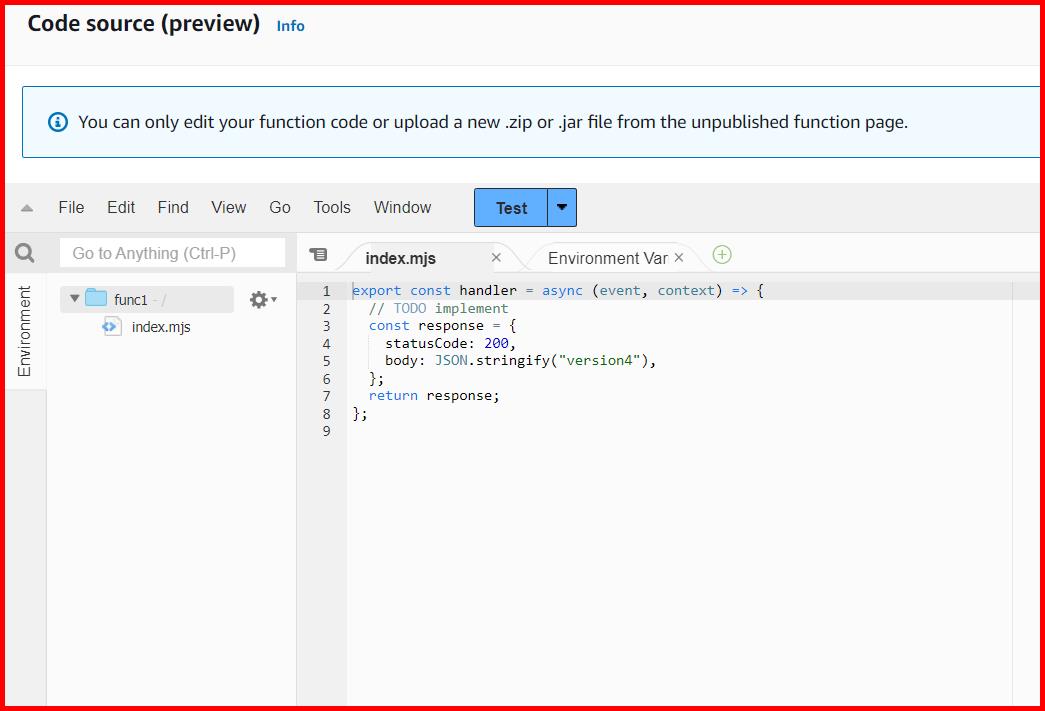Image resolution: width=1045 pixels, height=711 pixels.
Task: Close the index.mjs tab
Action: [x=496, y=257]
